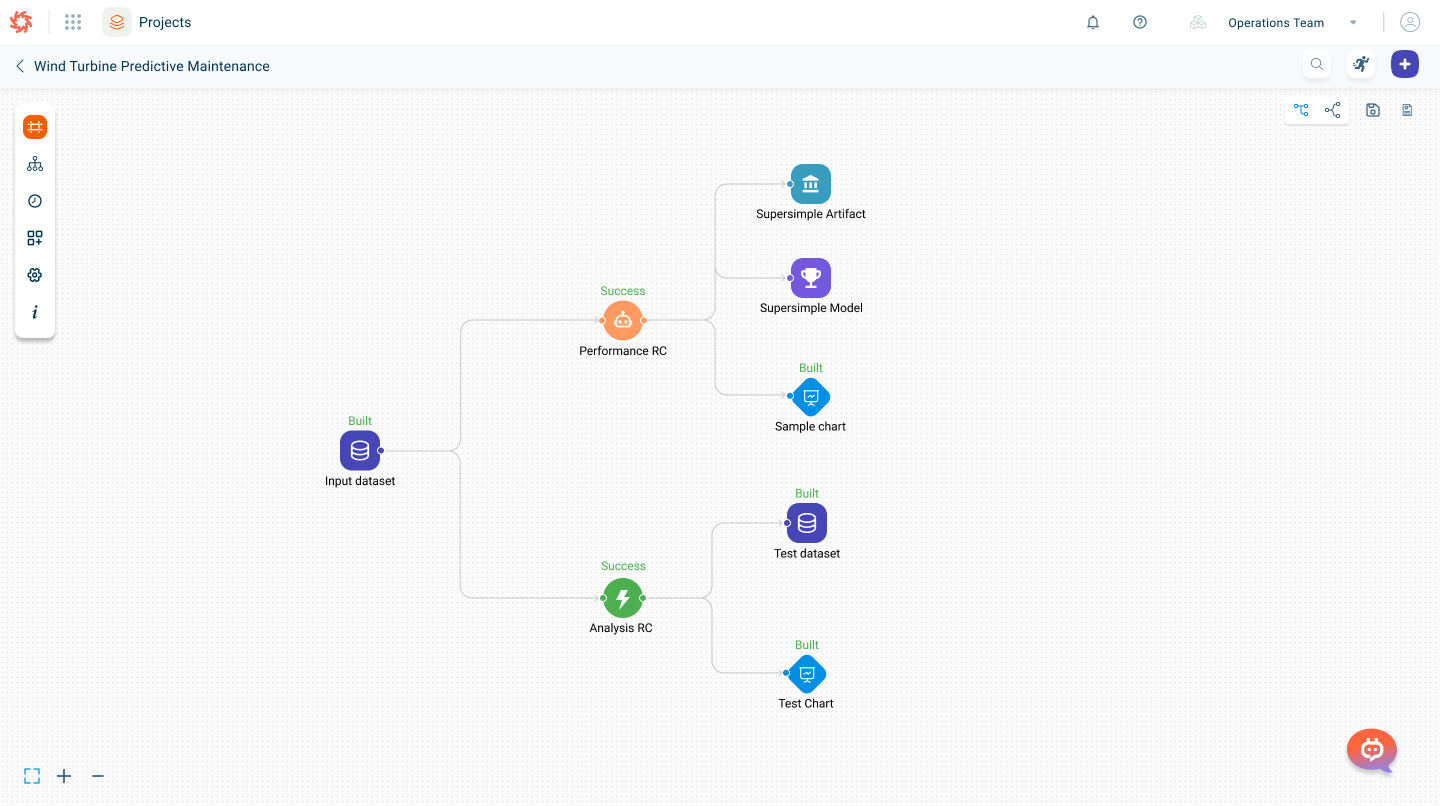
Task: Toggle the running jobs indicator icon
Action: click(x=1360, y=63)
